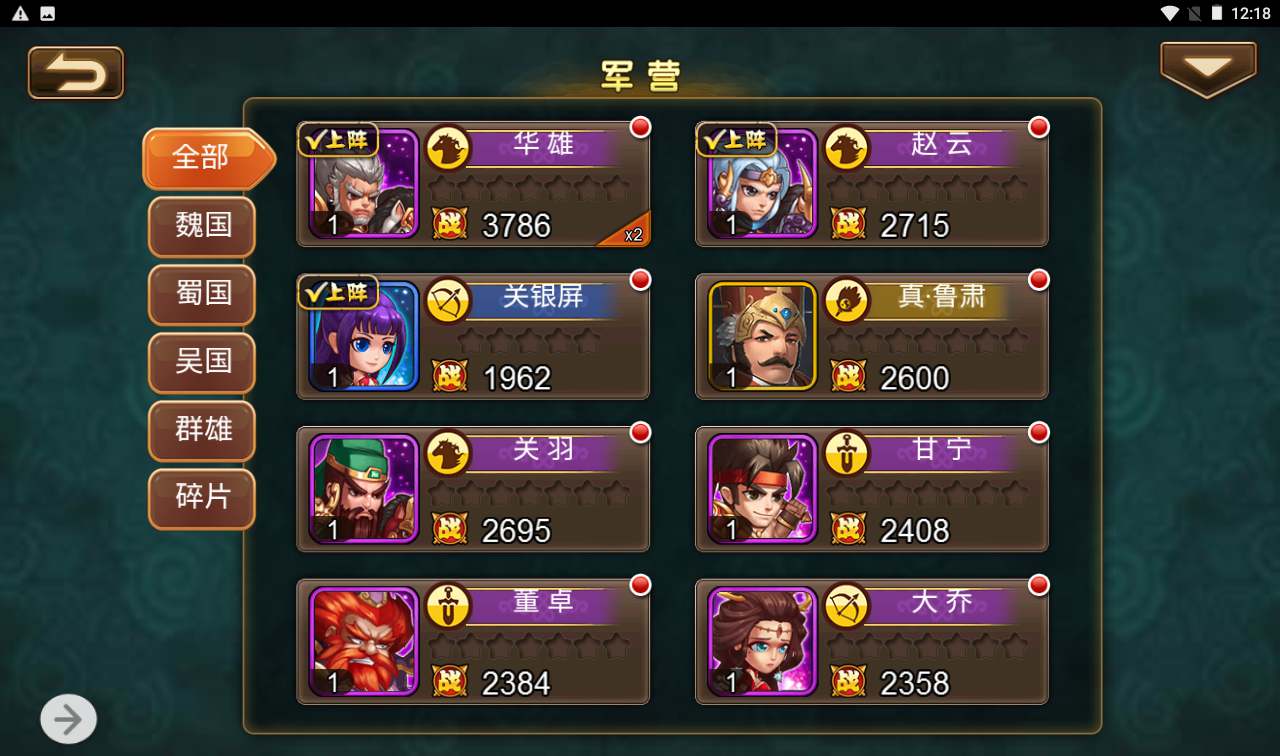This screenshot has width=1280, height=756.
Task: Select the 全部 tab
Action: pyautogui.click(x=208, y=158)
